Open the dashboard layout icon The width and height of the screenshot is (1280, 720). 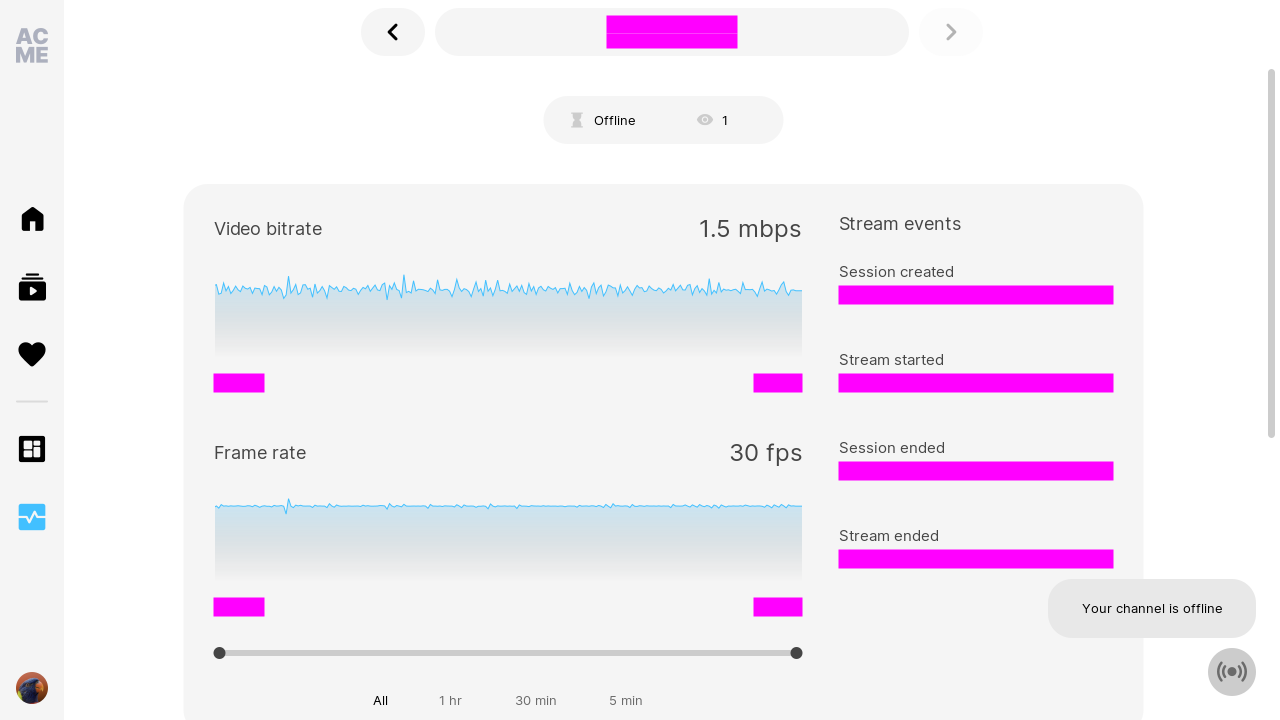(32, 449)
